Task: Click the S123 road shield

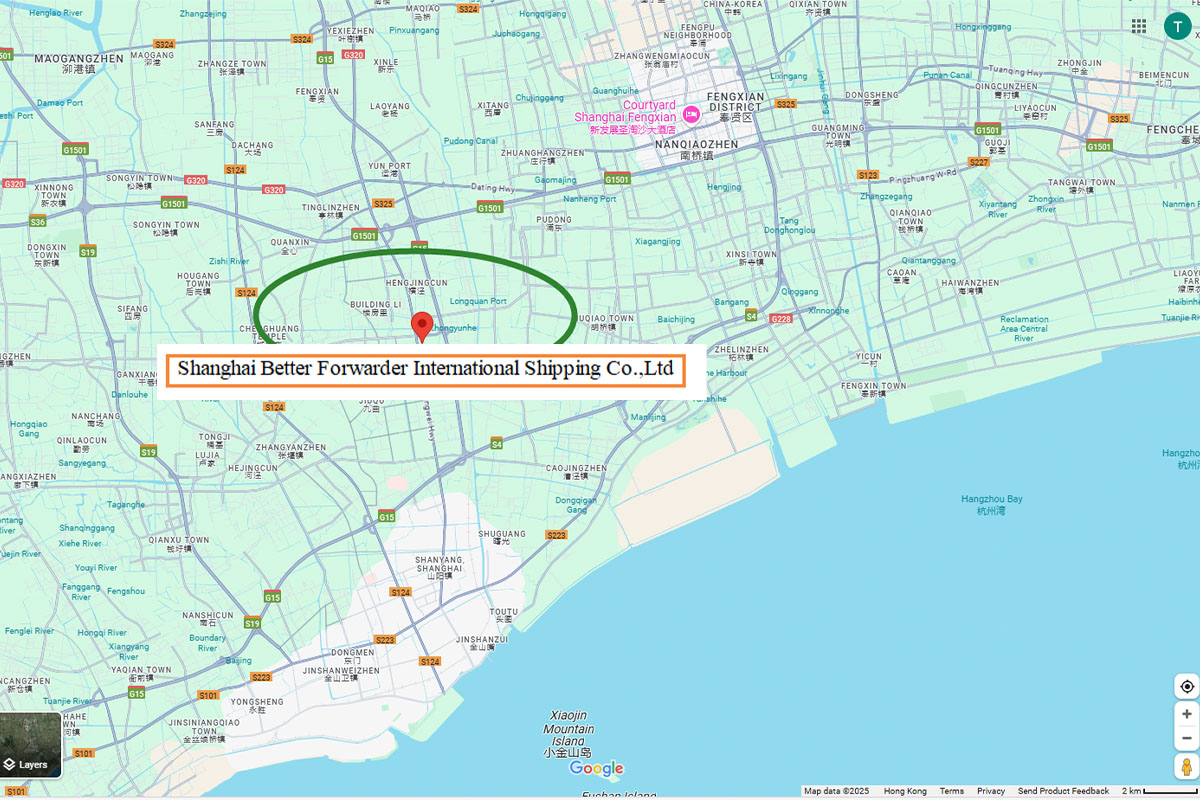Action: pos(867,175)
